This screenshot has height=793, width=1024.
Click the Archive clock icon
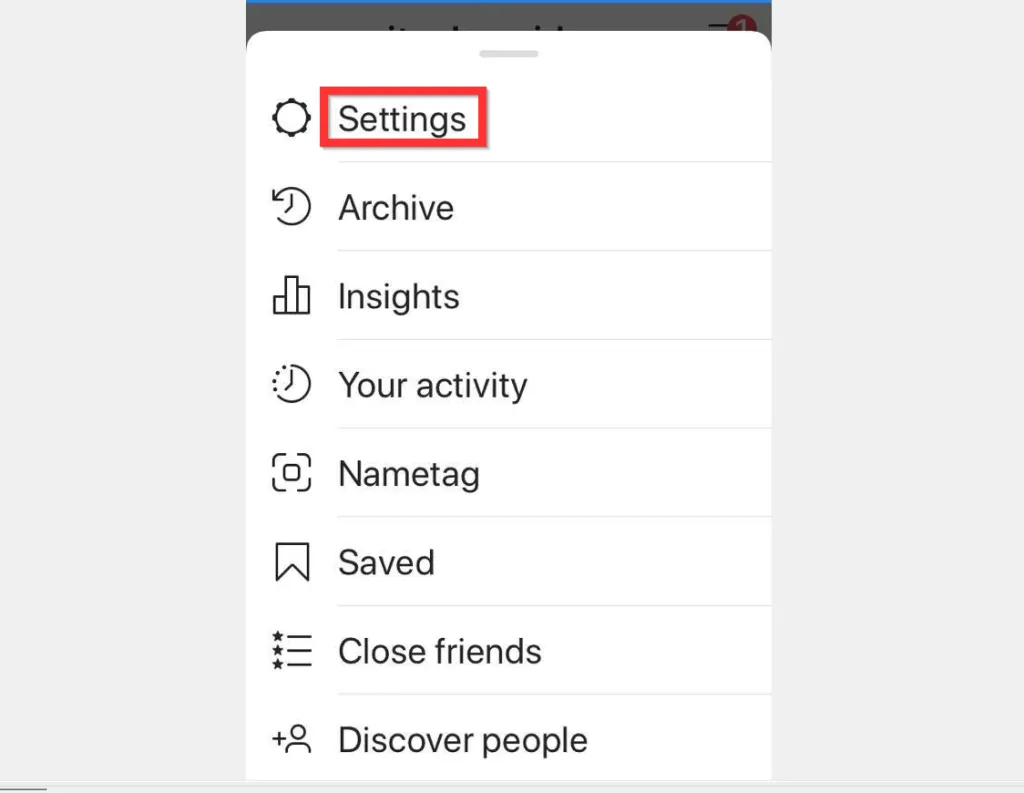click(291, 207)
